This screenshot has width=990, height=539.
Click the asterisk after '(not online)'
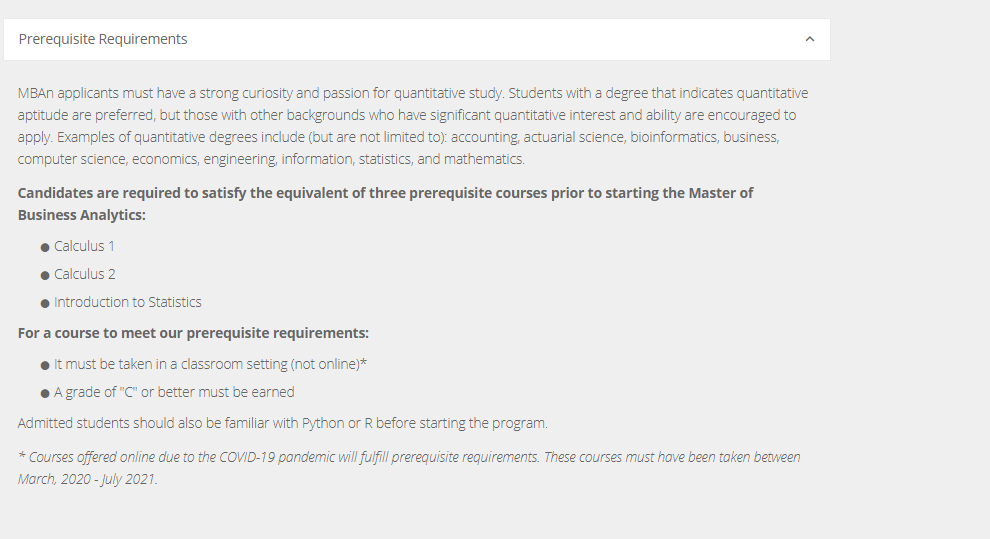pyautogui.click(x=364, y=362)
